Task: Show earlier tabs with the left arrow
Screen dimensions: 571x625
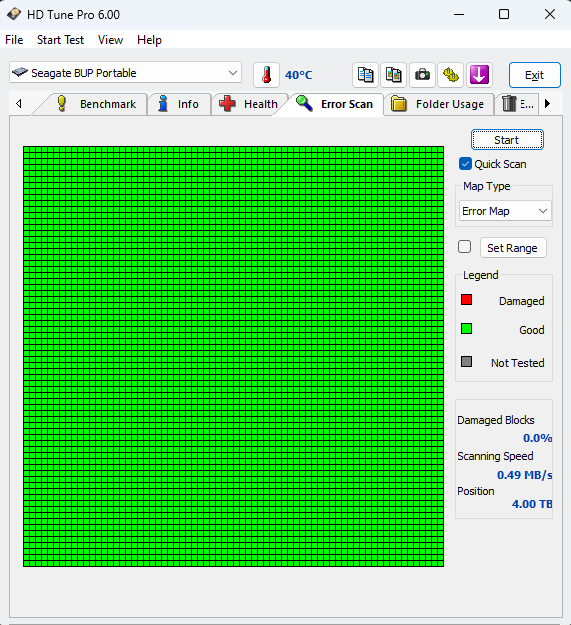Action: tap(18, 104)
